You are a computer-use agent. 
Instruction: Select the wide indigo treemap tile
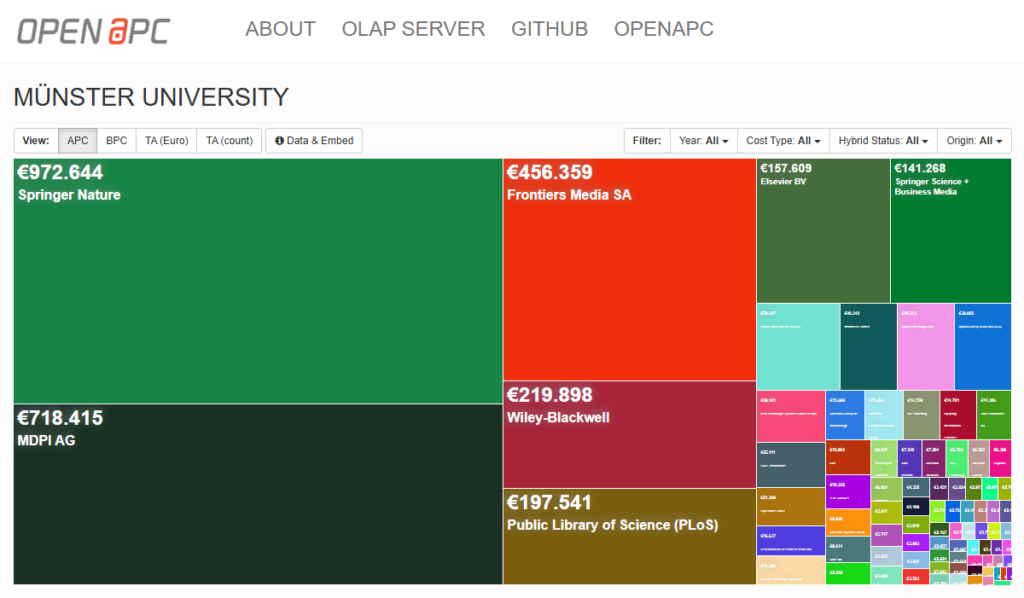tap(791, 541)
